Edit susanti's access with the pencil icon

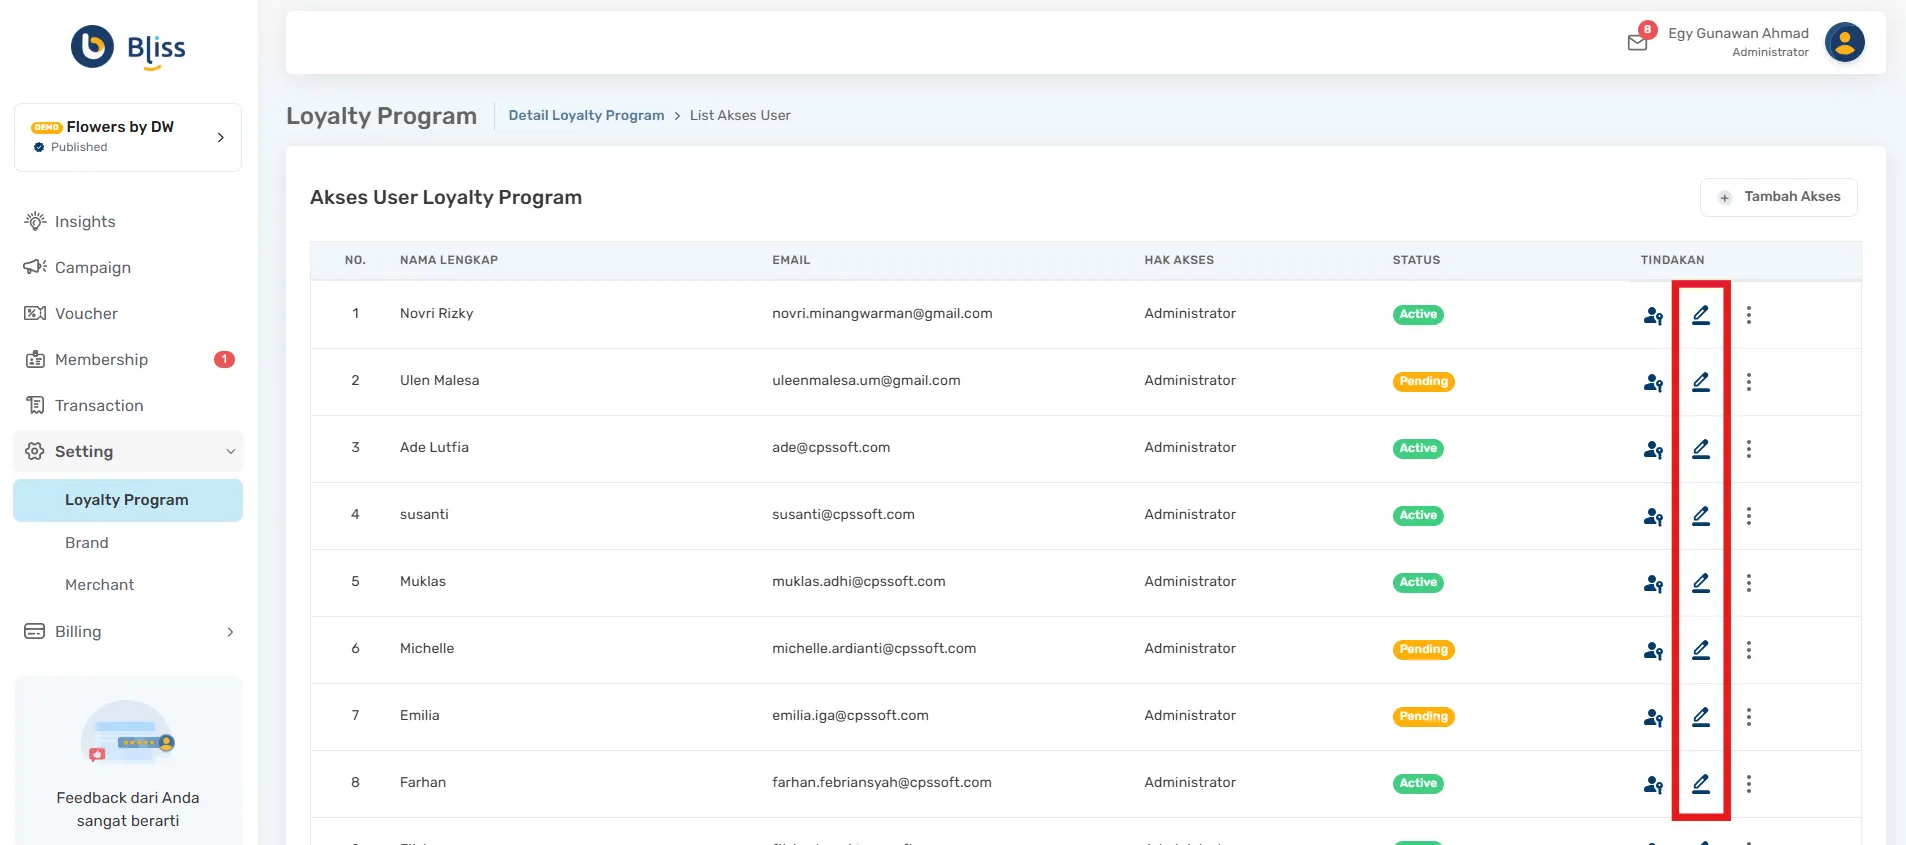[1700, 516]
